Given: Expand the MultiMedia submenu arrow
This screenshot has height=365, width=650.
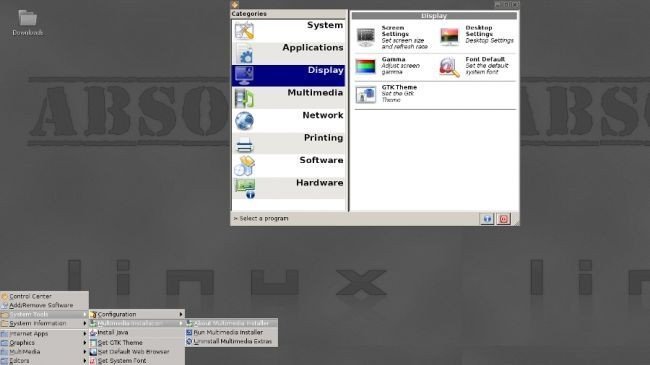Looking at the screenshot, I should 85,352.
